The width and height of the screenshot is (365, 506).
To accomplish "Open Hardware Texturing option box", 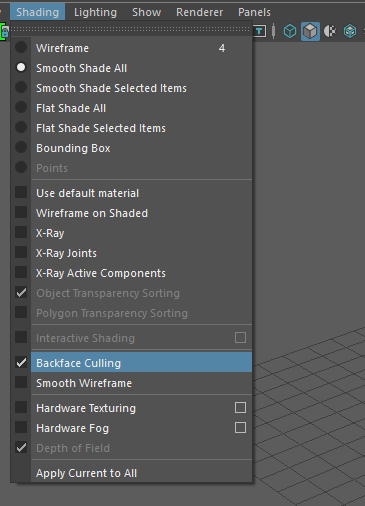I will point(240,407).
